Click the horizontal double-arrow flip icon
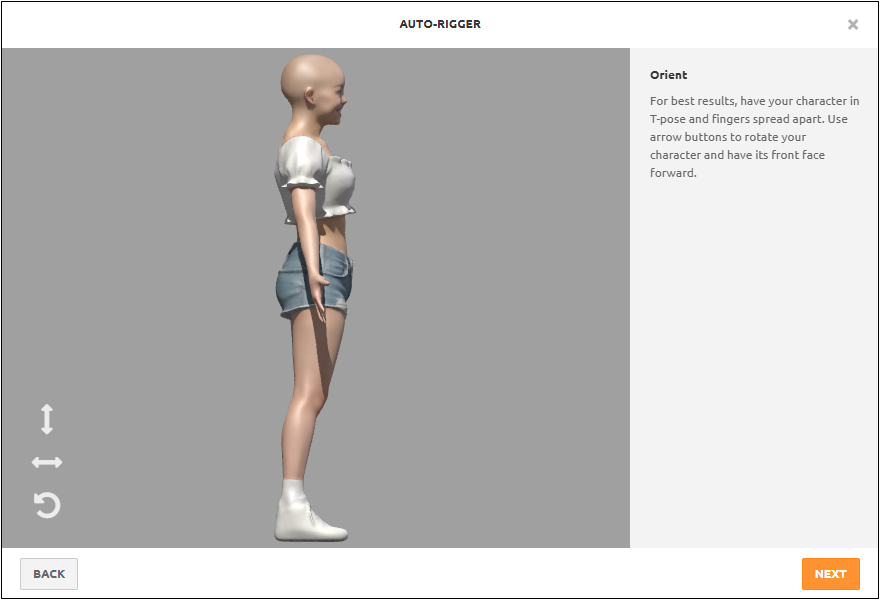 point(47,462)
